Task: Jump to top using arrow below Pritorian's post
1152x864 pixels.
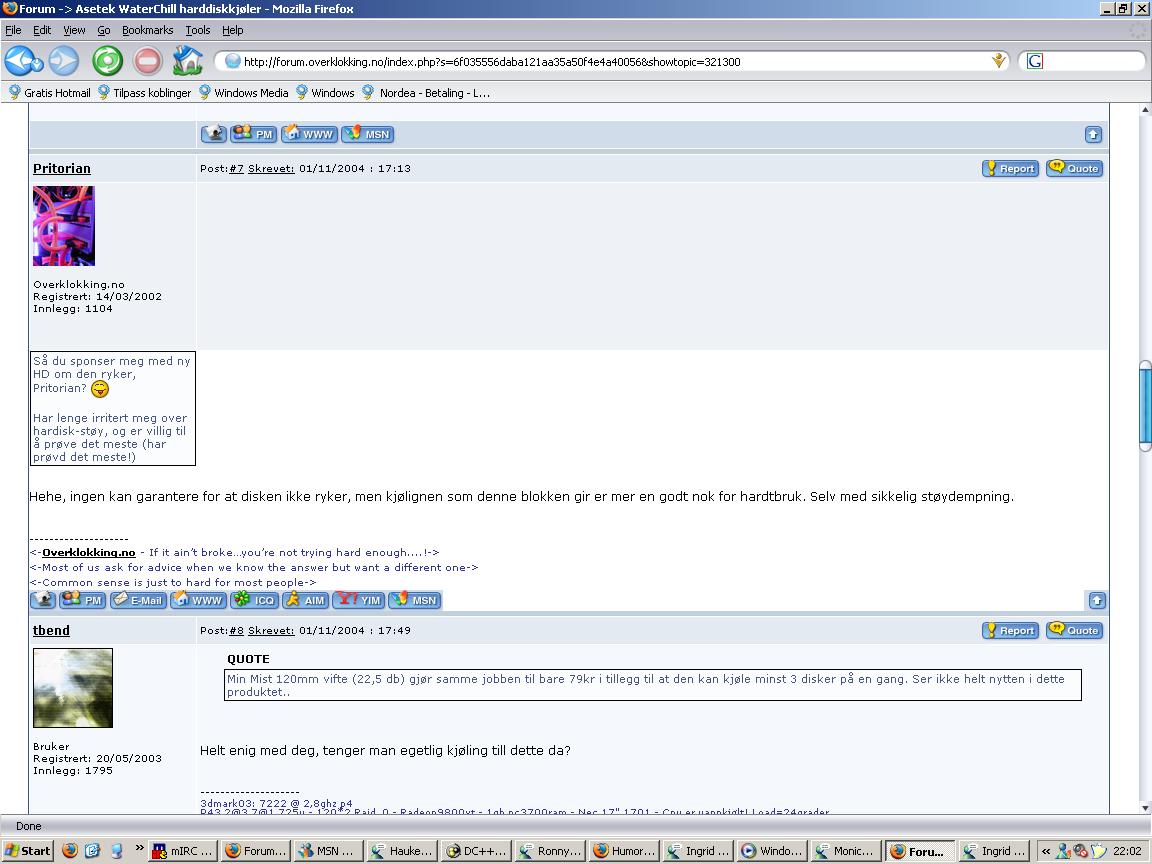Action: [x=1097, y=600]
